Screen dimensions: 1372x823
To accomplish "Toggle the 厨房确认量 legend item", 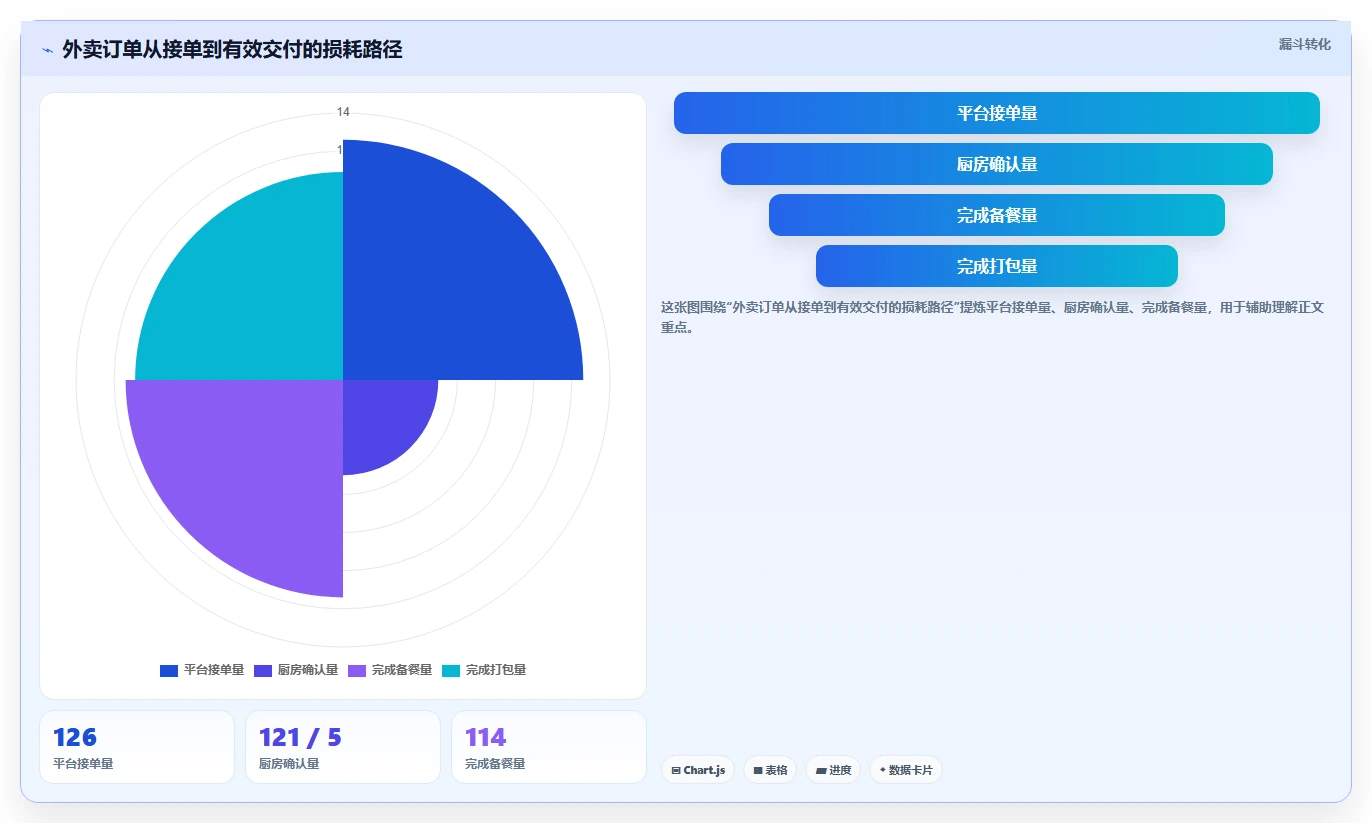I will click(296, 670).
